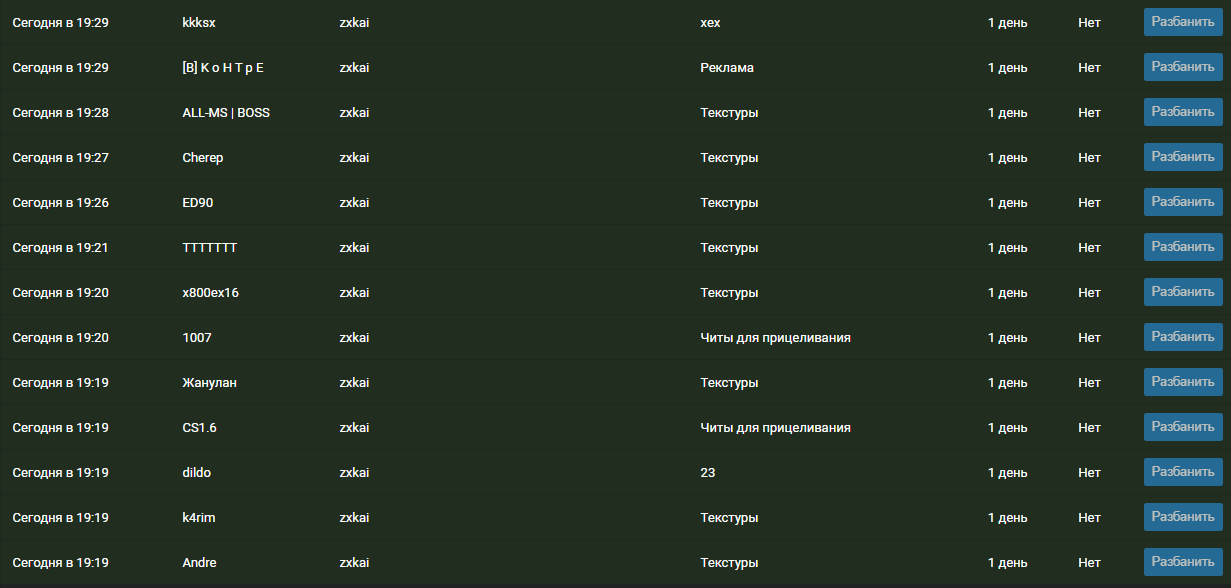Click the timestamp Сегодня в 19:28

60,113
